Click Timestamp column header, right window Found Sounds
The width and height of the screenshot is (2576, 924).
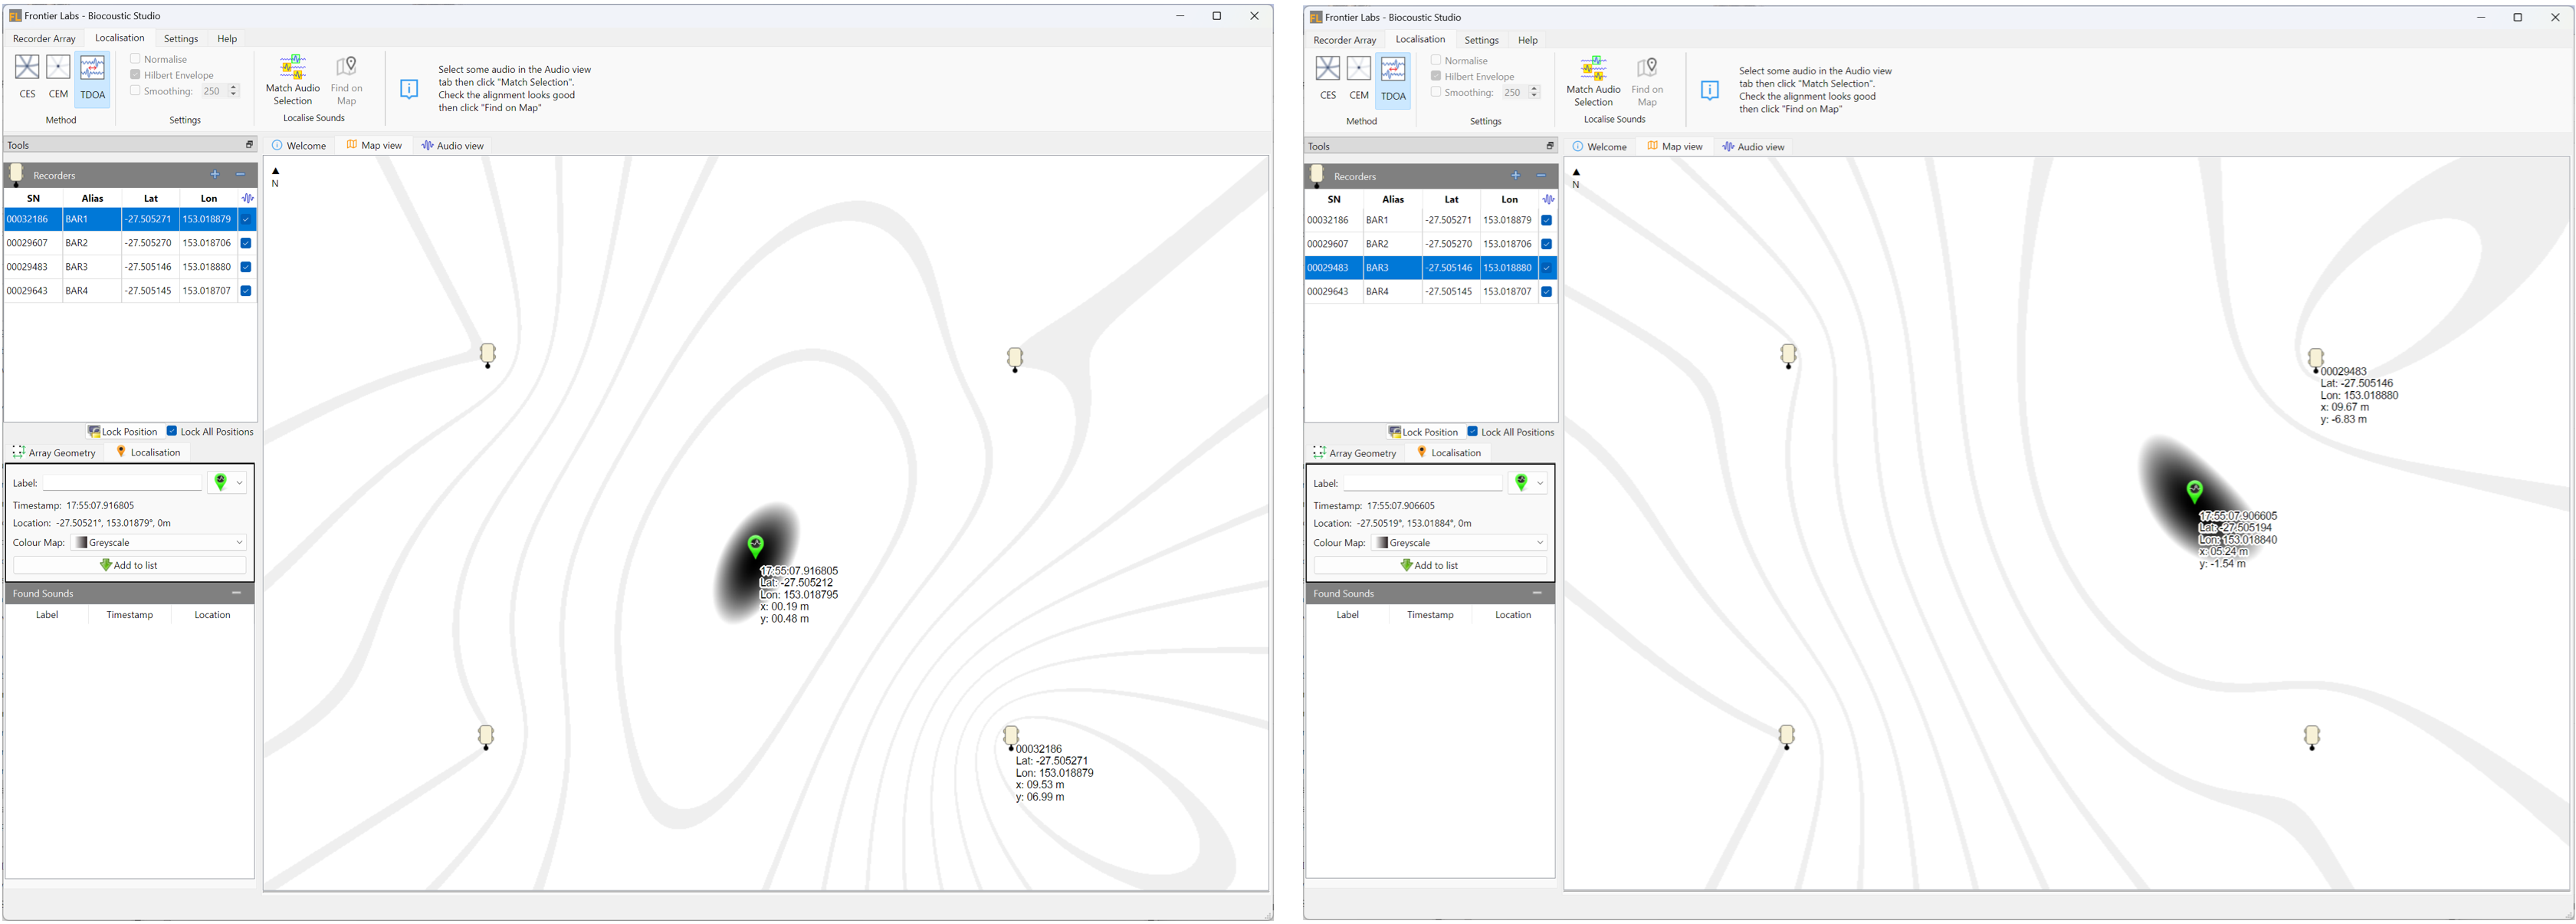[x=1430, y=615]
